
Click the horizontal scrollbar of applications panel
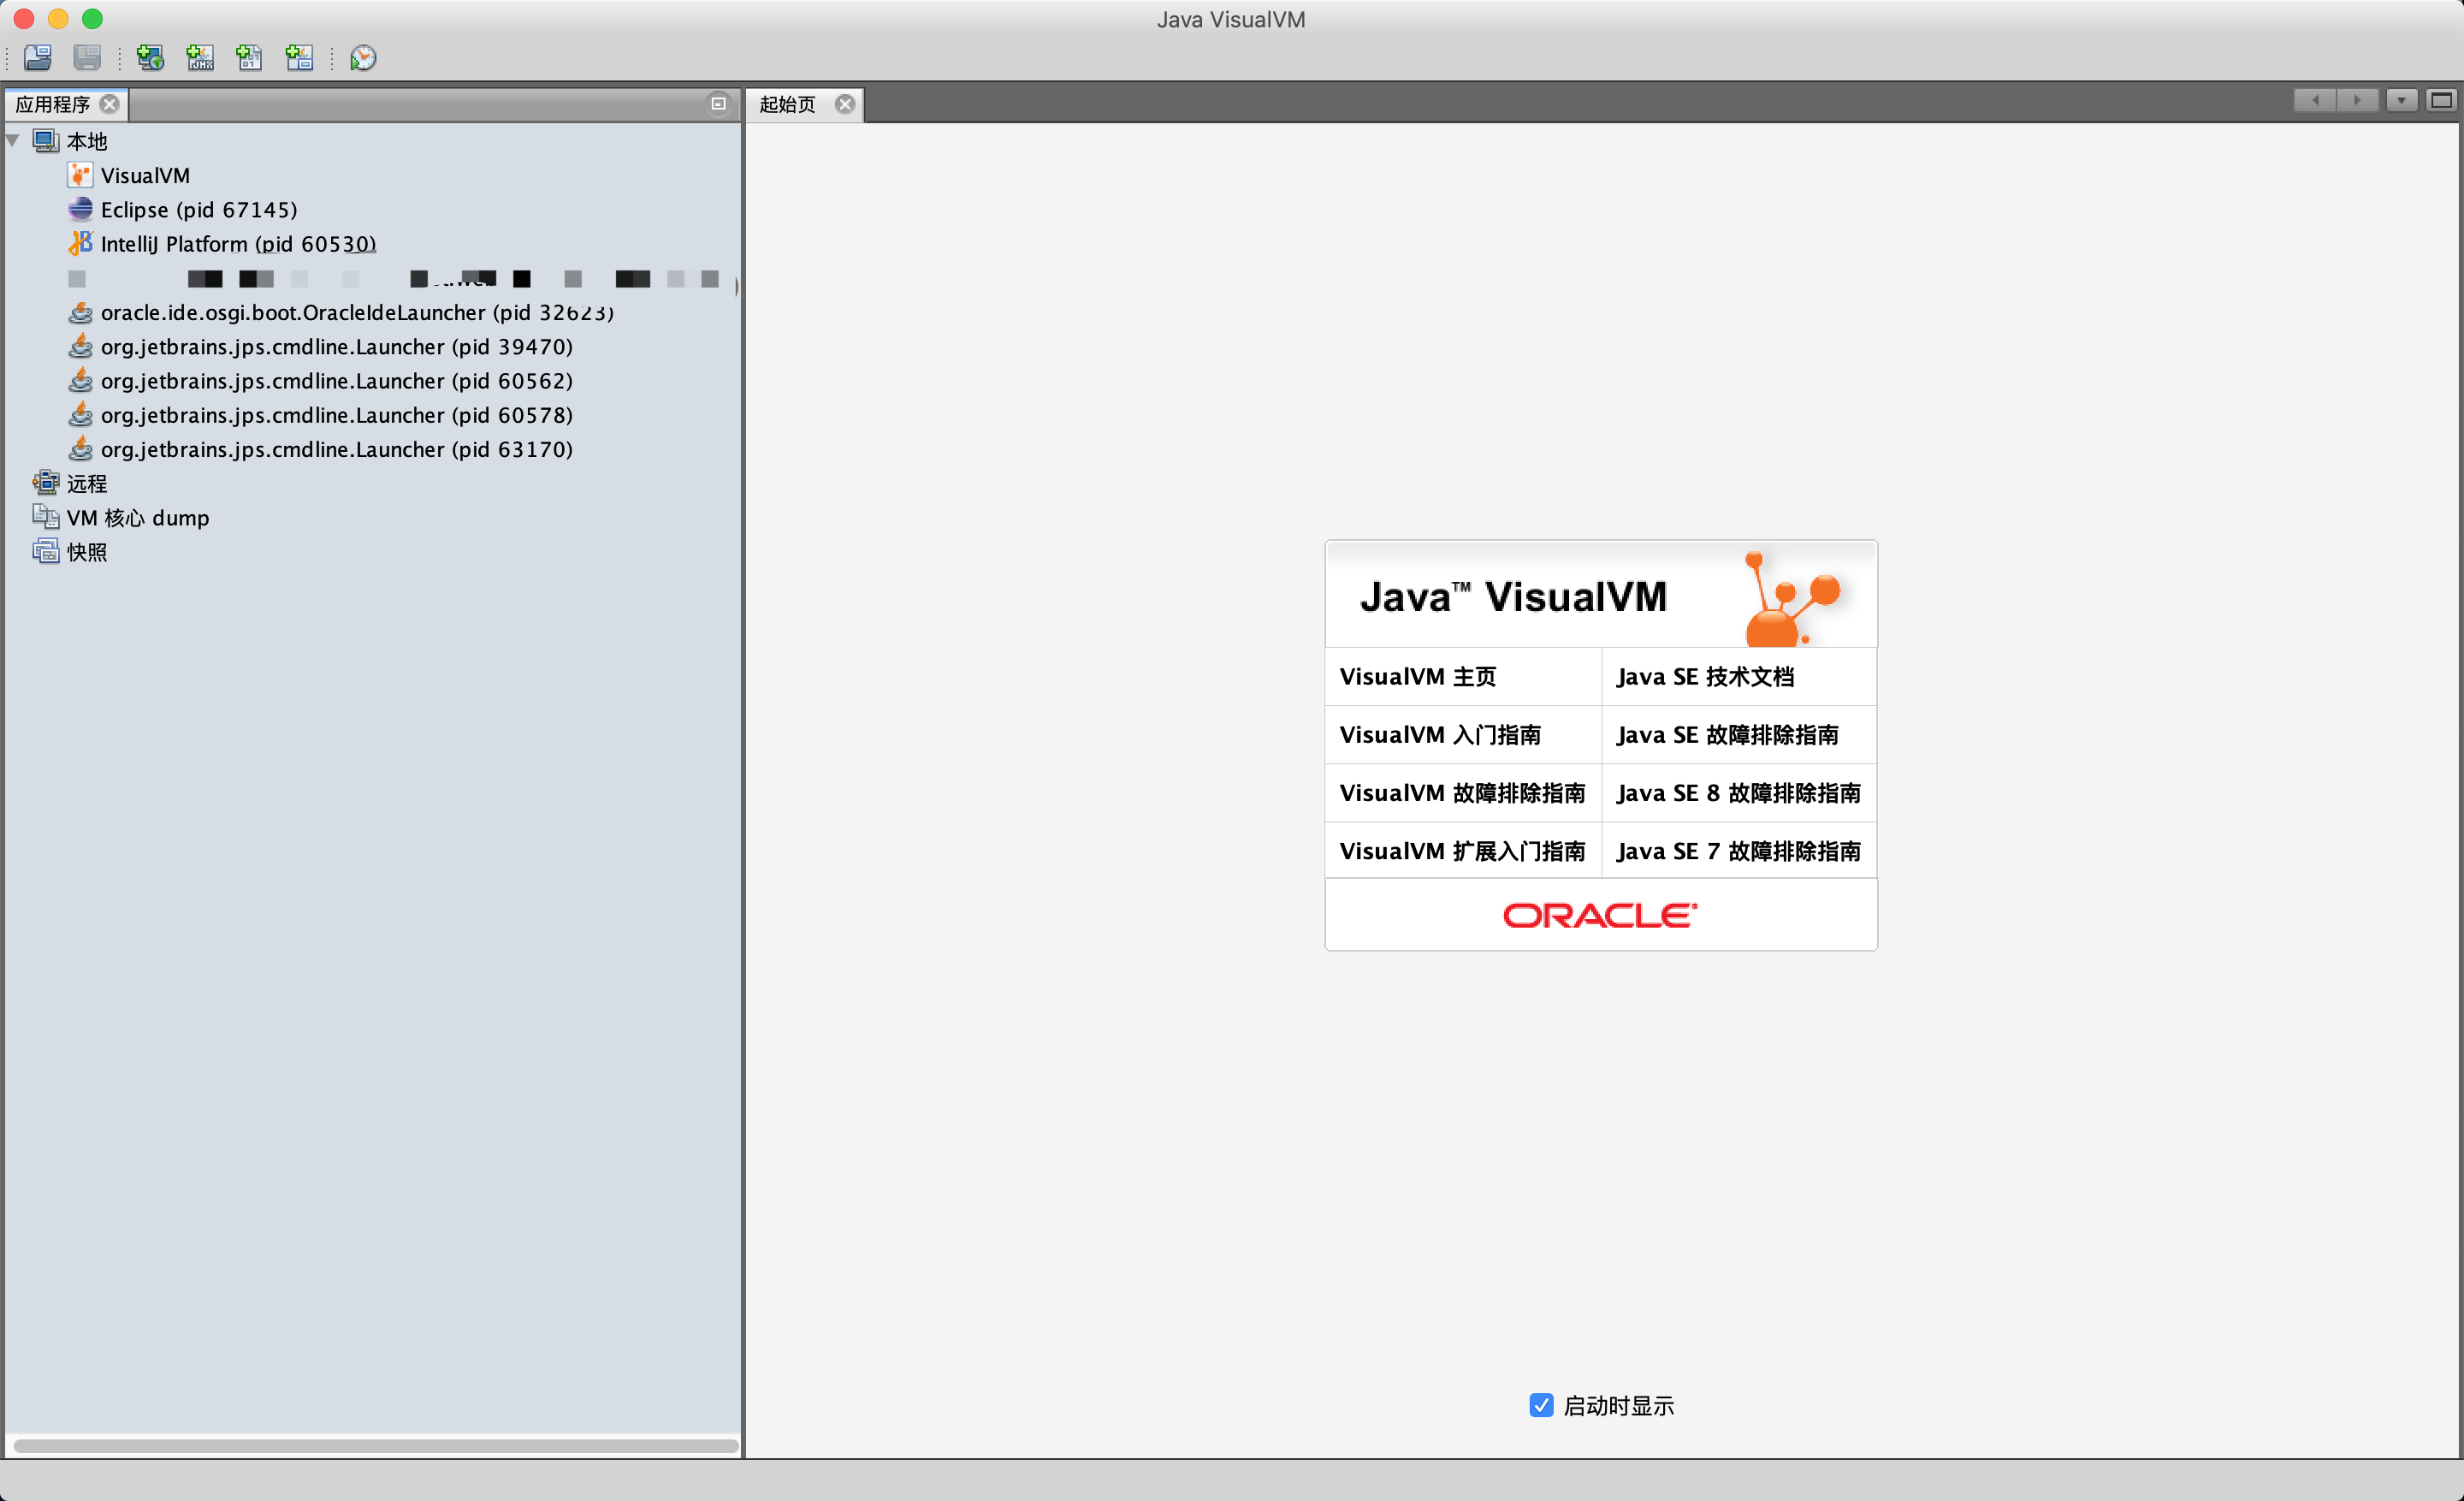coord(376,1446)
